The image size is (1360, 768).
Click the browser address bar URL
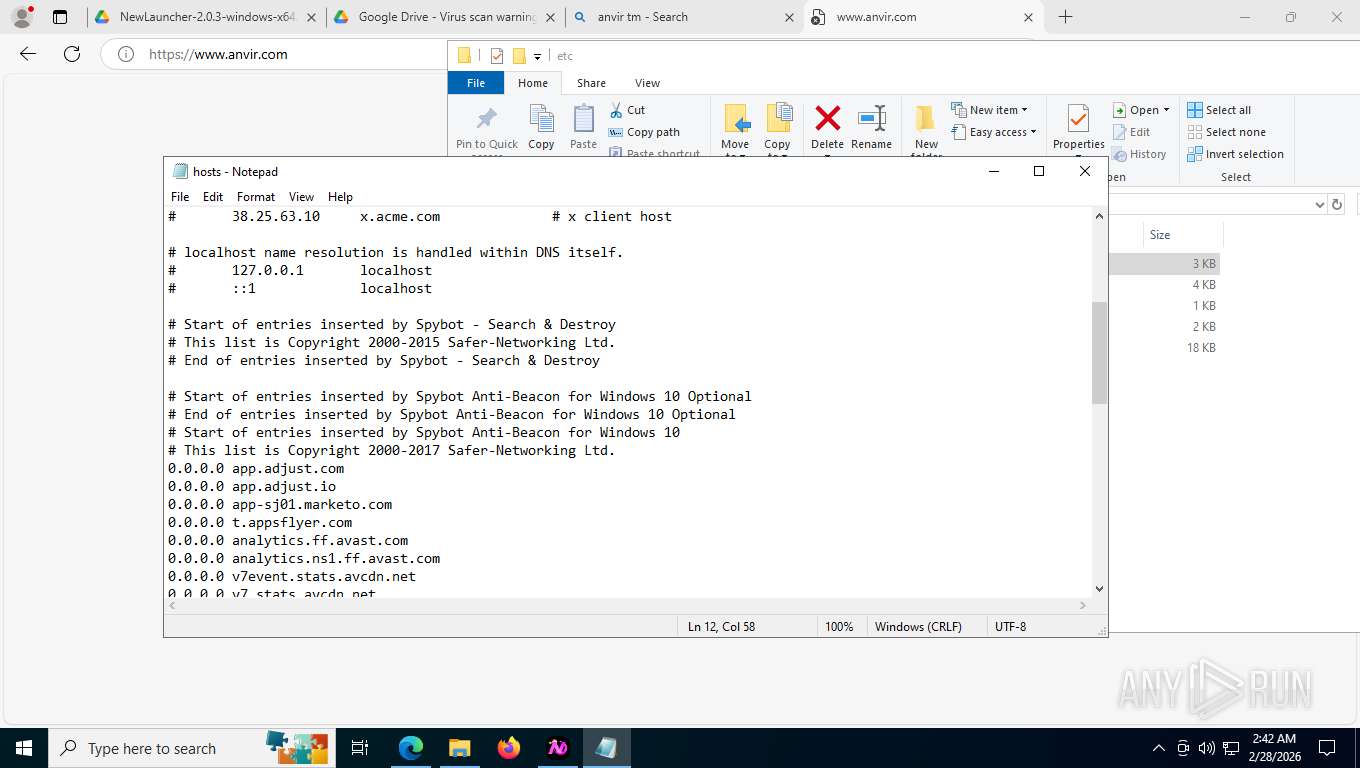point(218,54)
